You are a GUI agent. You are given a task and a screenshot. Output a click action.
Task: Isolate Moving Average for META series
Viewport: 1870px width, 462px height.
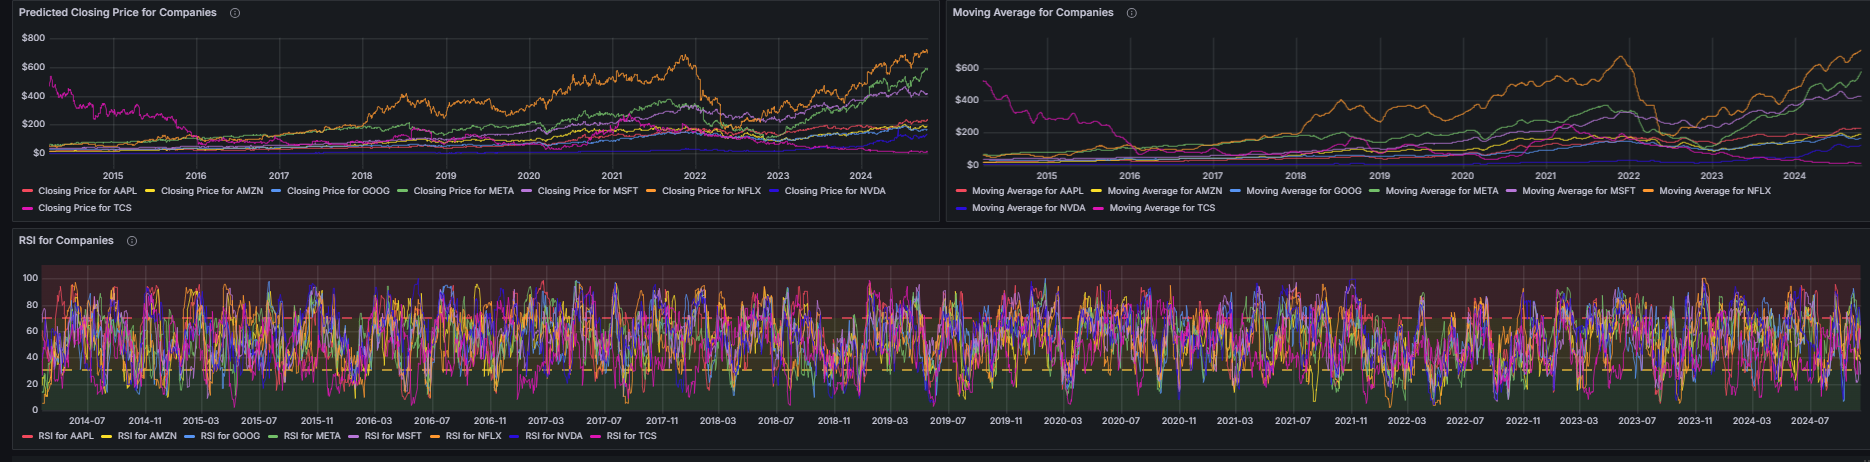click(x=1441, y=191)
